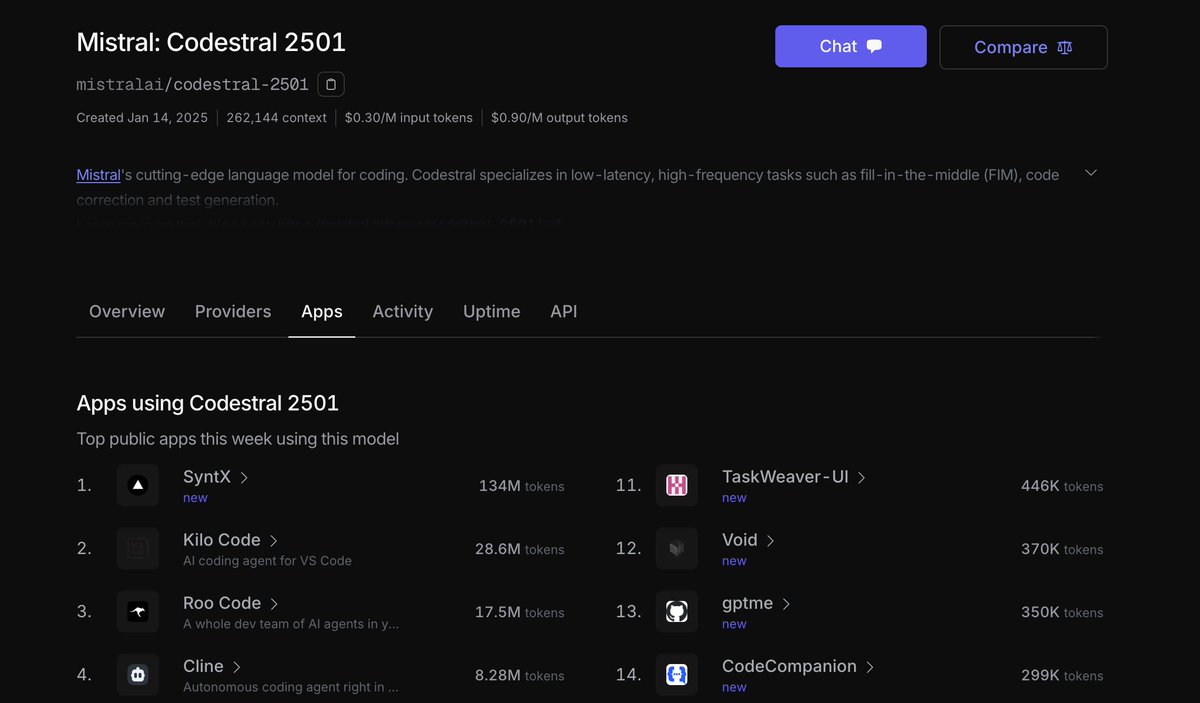Open the CodeCompanion app link
Screen dimensions: 1200x703
pyautogui.click(x=789, y=666)
